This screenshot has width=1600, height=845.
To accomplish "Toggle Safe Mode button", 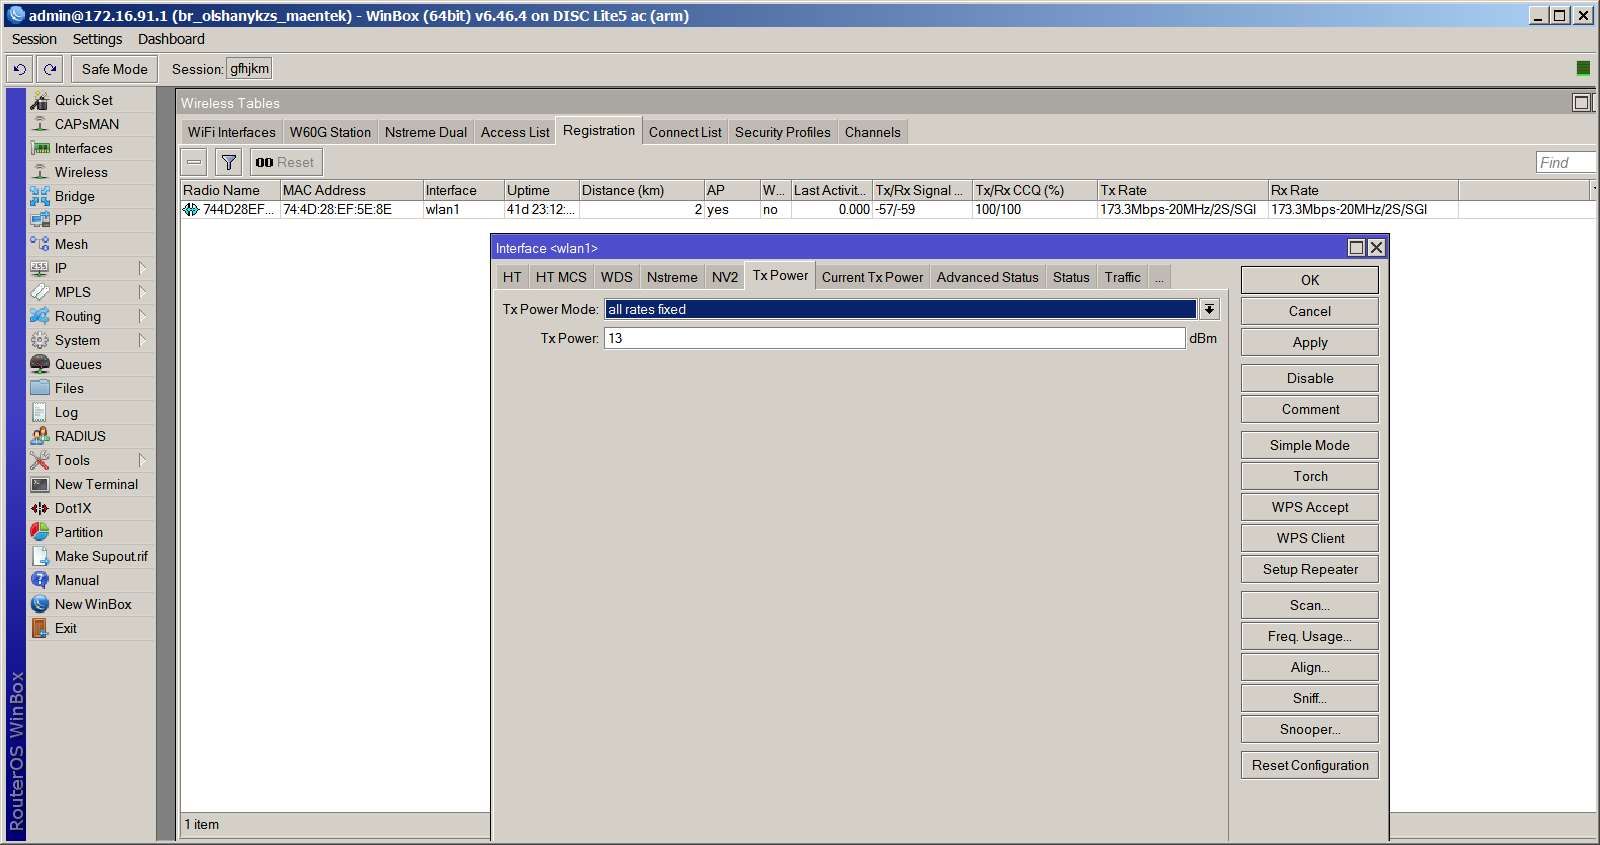I will click(115, 69).
